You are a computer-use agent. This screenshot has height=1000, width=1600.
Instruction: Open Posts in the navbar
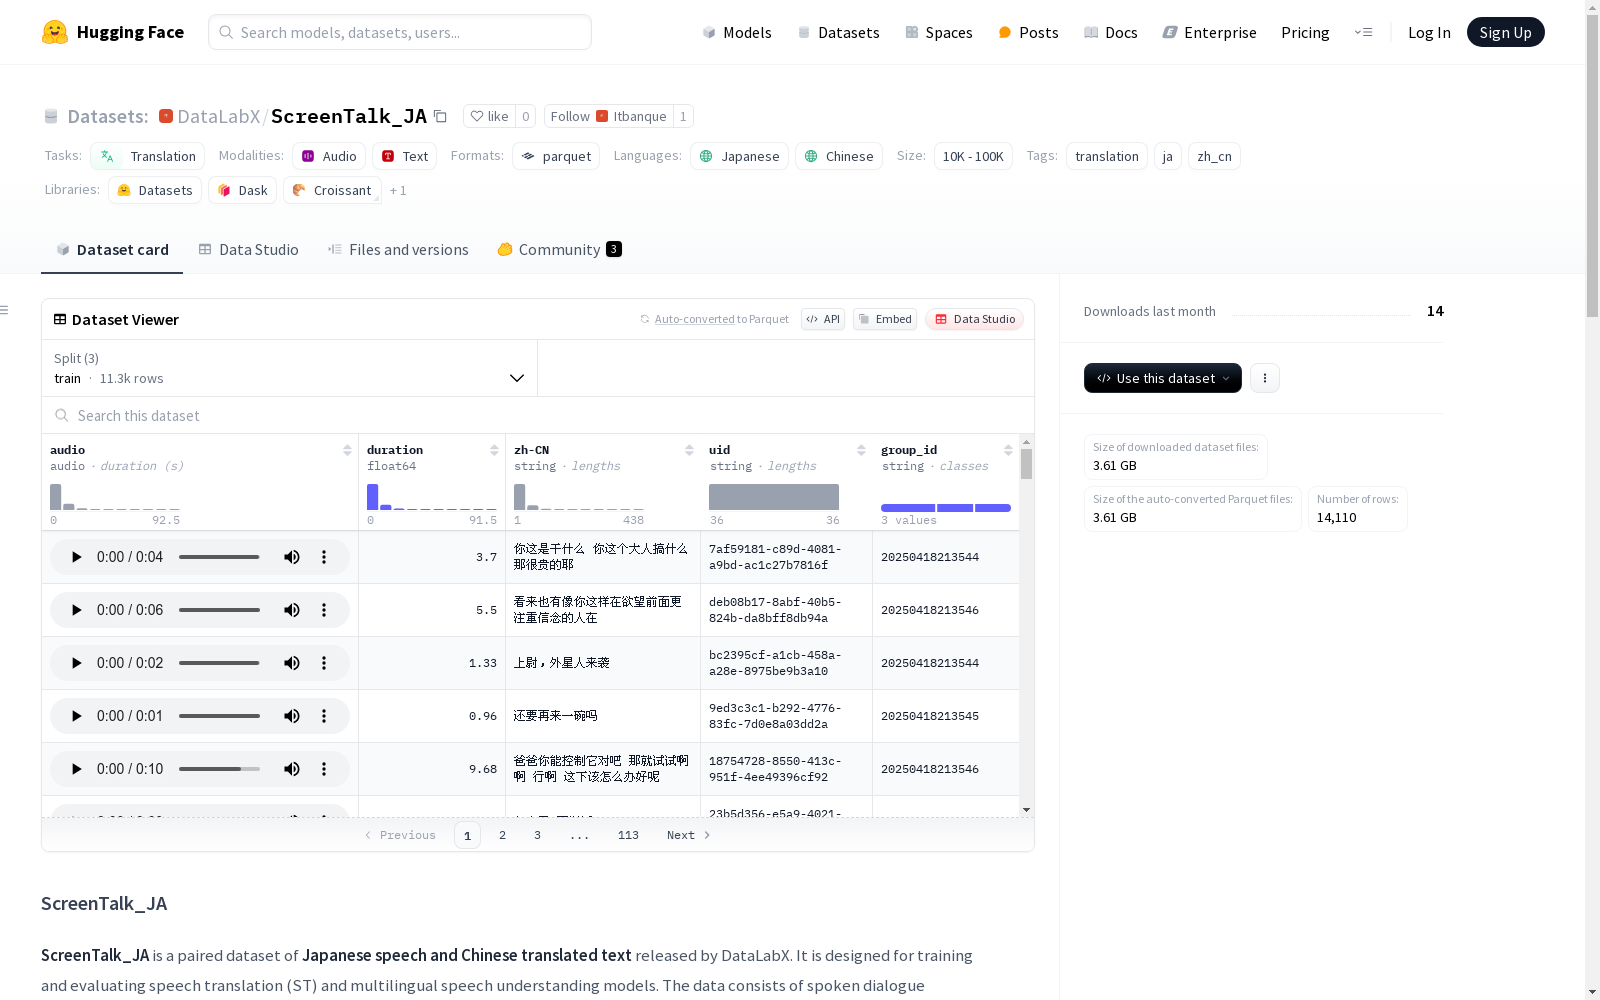pos(1029,32)
